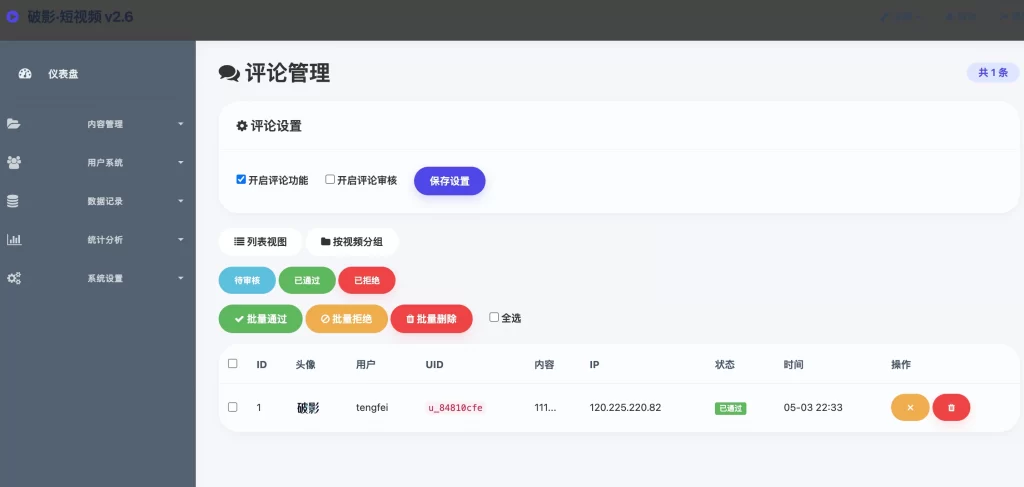Click the UID column header
The height and width of the screenshot is (487, 1024).
434,364
